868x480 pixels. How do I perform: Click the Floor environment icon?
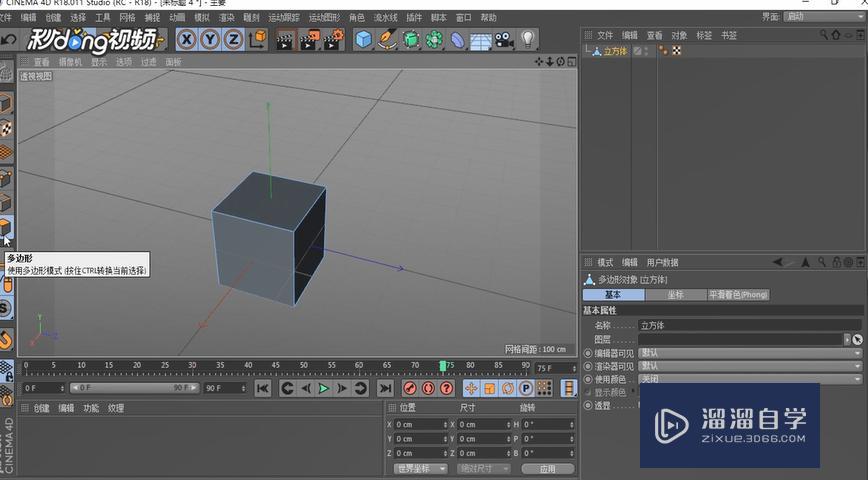(480, 41)
